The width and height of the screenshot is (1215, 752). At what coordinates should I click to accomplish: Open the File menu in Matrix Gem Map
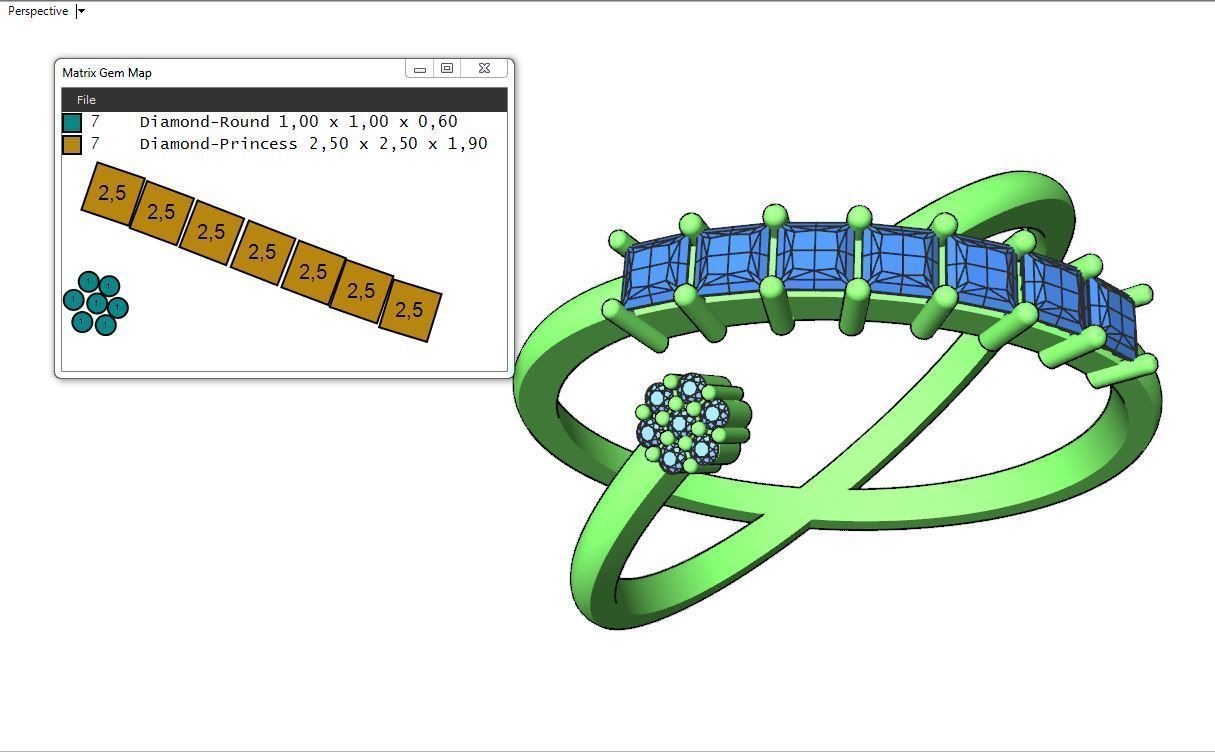86,100
